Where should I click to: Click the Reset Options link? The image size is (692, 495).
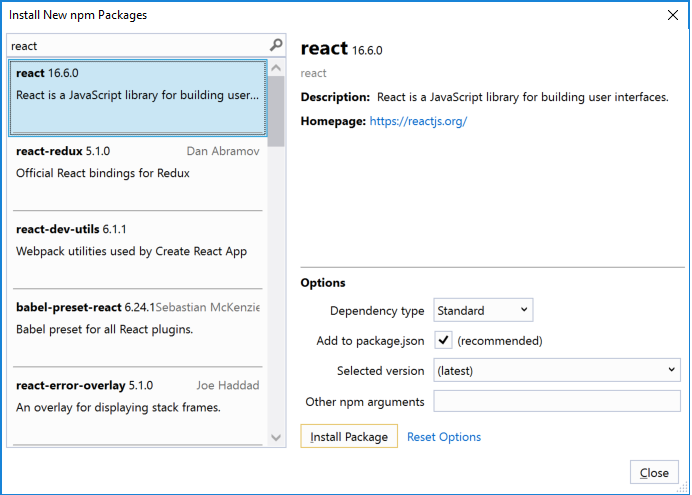pyautogui.click(x=444, y=437)
